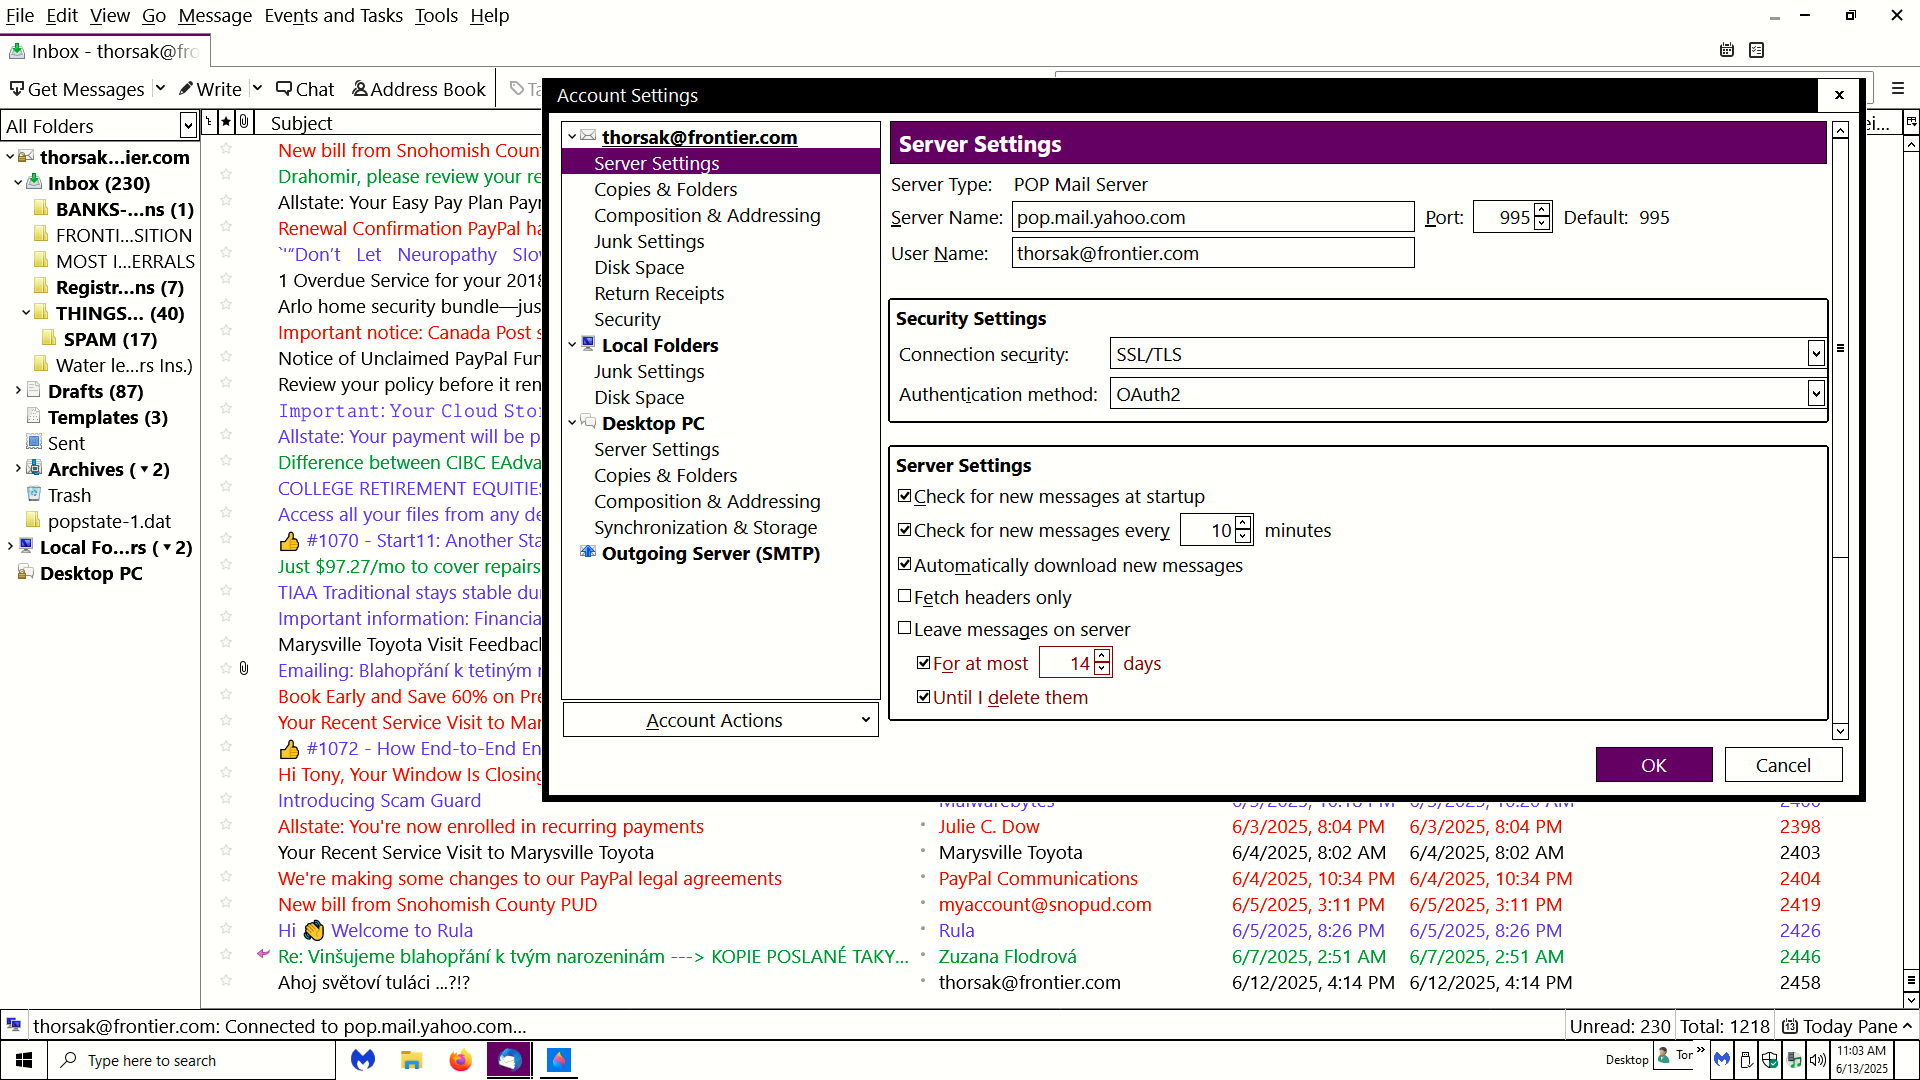The height and width of the screenshot is (1080, 1920).
Task: Click thumbs-up icon on #1070 Start11 message
Action: pyautogui.click(x=289, y=541)
